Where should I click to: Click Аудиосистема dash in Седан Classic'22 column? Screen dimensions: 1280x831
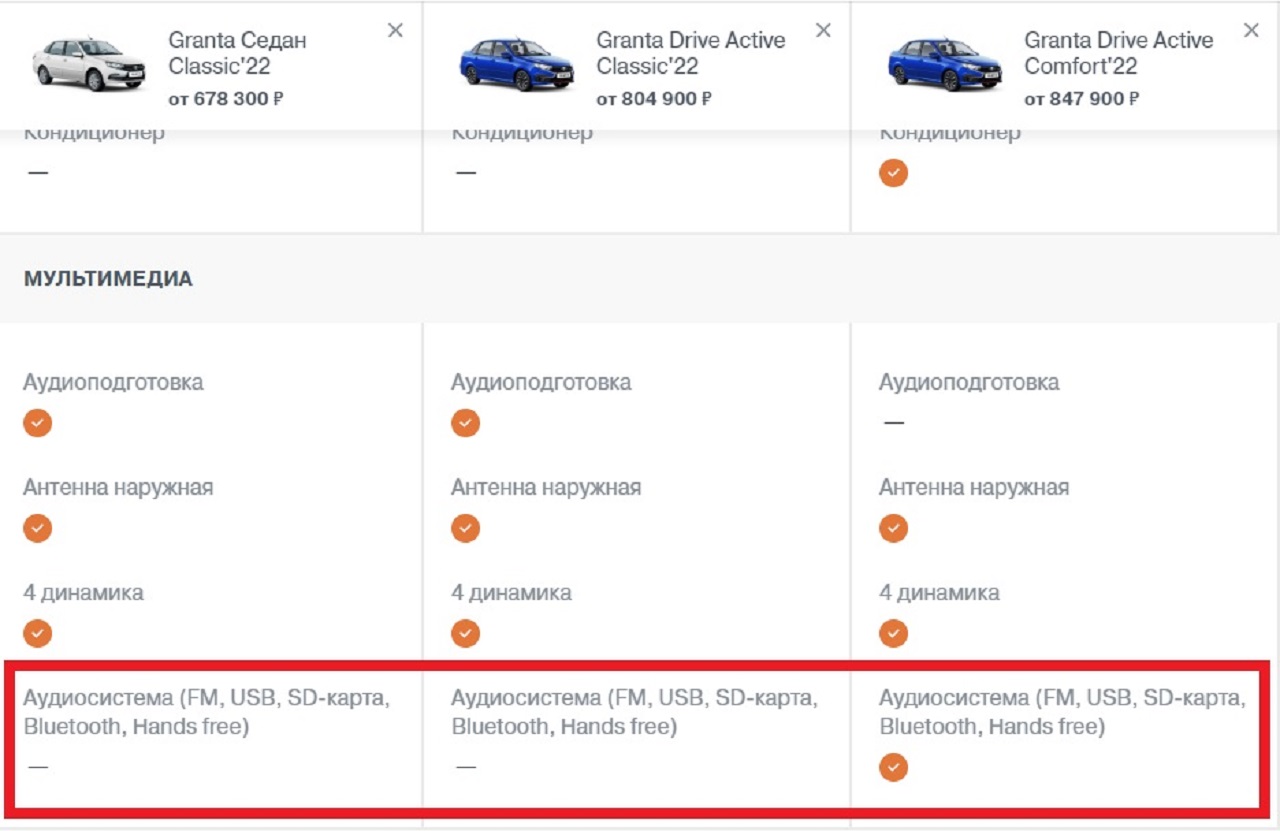click(x=38, y=767)
